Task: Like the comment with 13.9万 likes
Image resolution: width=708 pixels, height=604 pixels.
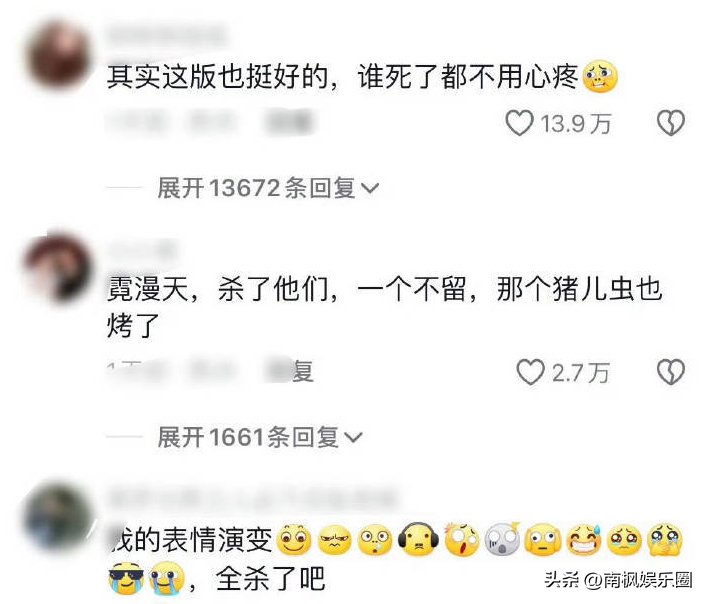Action: click(519, 123)
